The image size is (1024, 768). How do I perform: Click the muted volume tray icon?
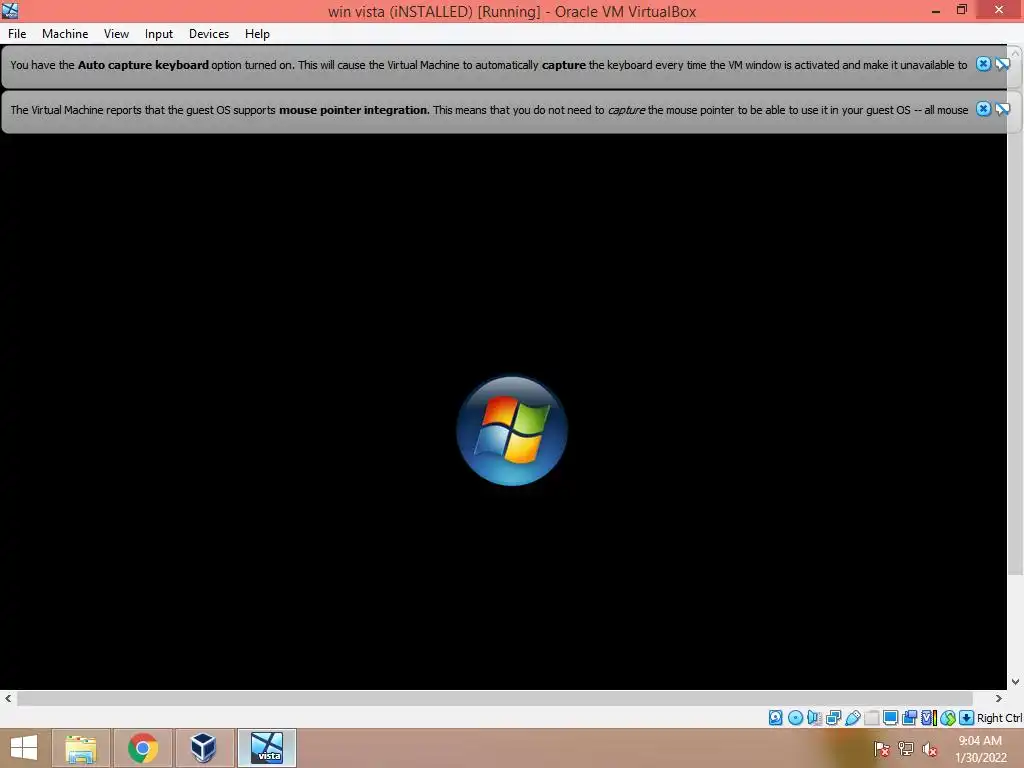pyautogui.click(x=930, y=748)
